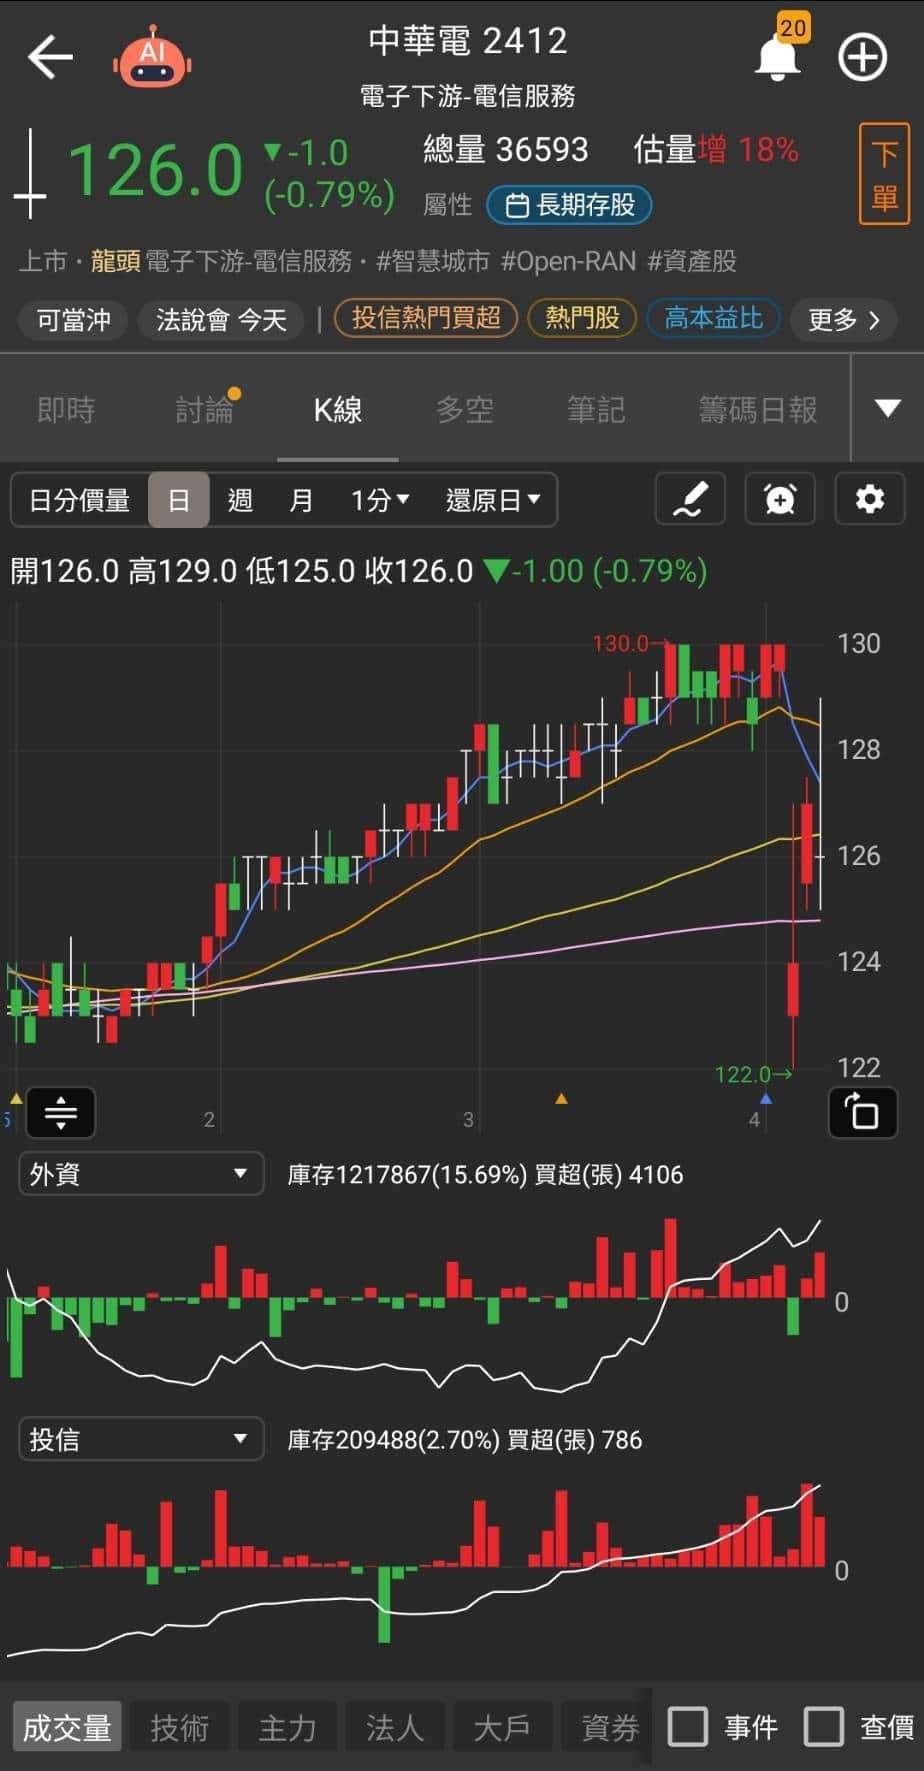Switch to 籌碼日報 tab

(758, 409)
